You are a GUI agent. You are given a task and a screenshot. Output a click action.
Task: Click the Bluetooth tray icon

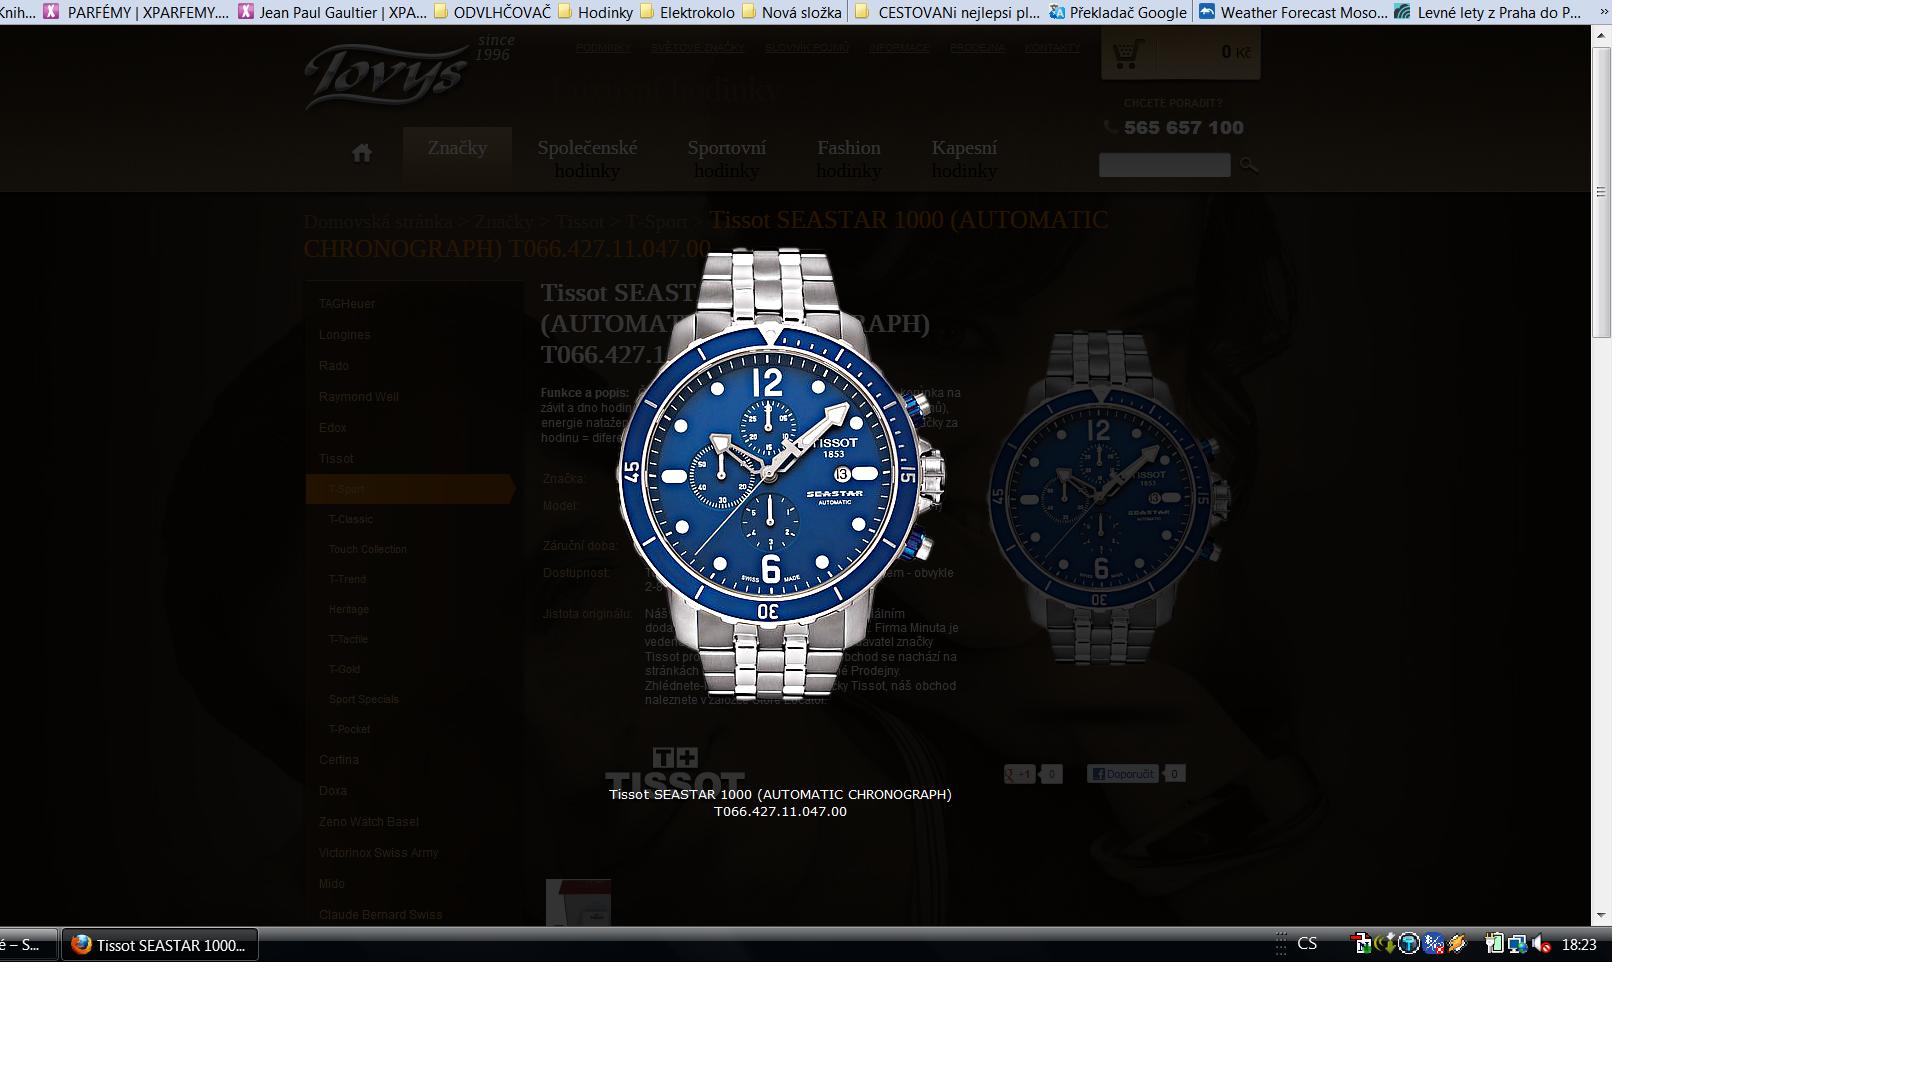tap(1433, 944)
